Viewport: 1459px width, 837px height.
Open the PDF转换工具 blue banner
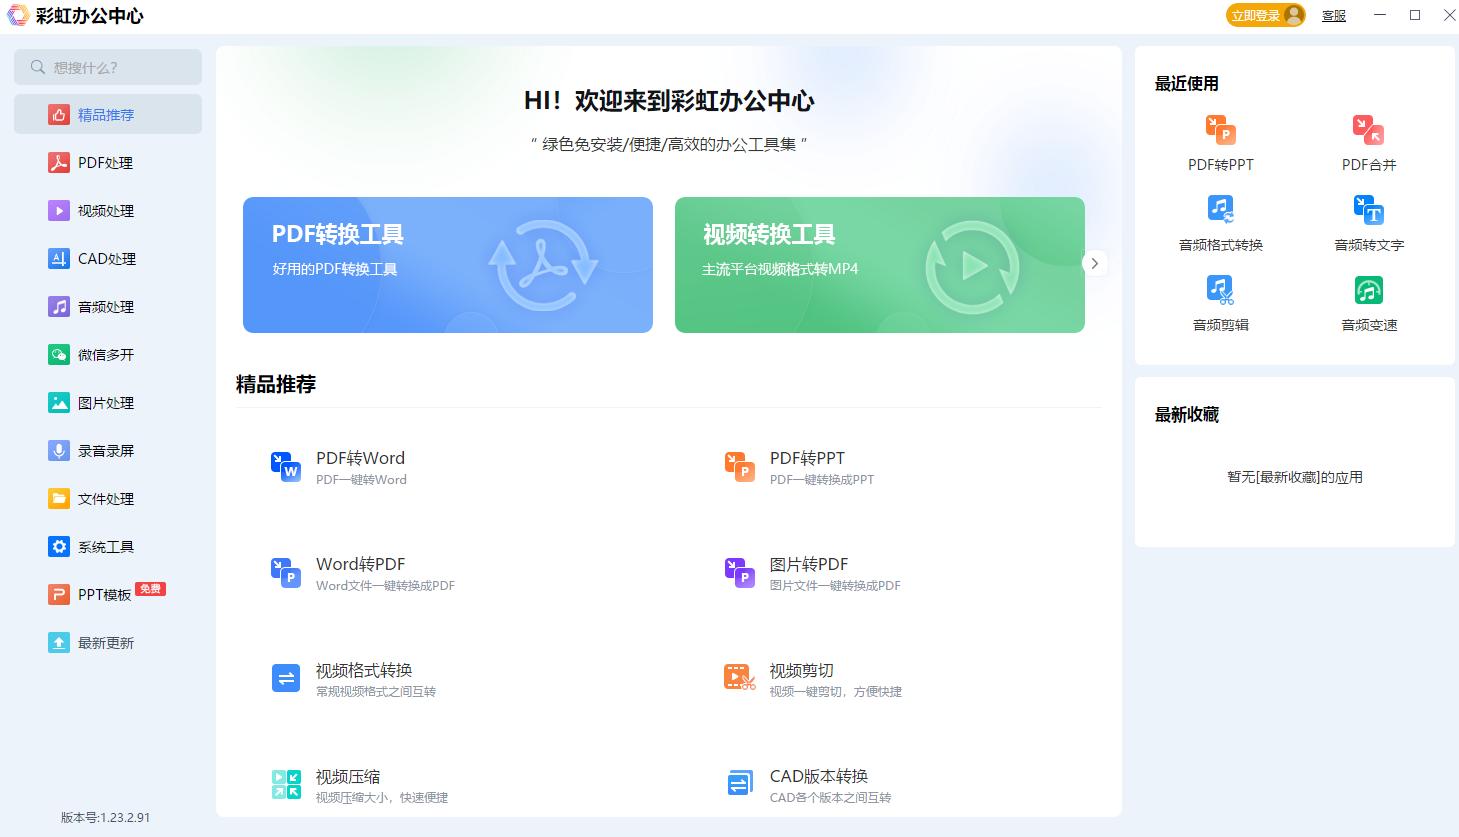click(447, 264)
